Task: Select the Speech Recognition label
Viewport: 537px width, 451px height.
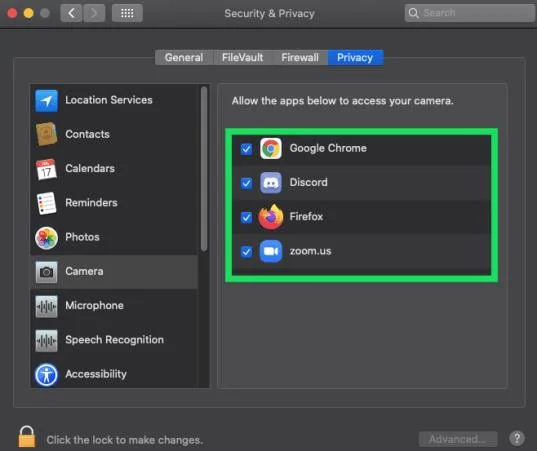Action: [x=114, y=340]
